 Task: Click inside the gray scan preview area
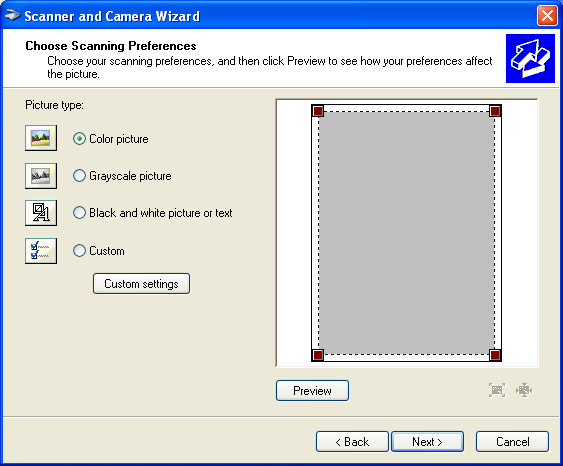click(406, 233)
